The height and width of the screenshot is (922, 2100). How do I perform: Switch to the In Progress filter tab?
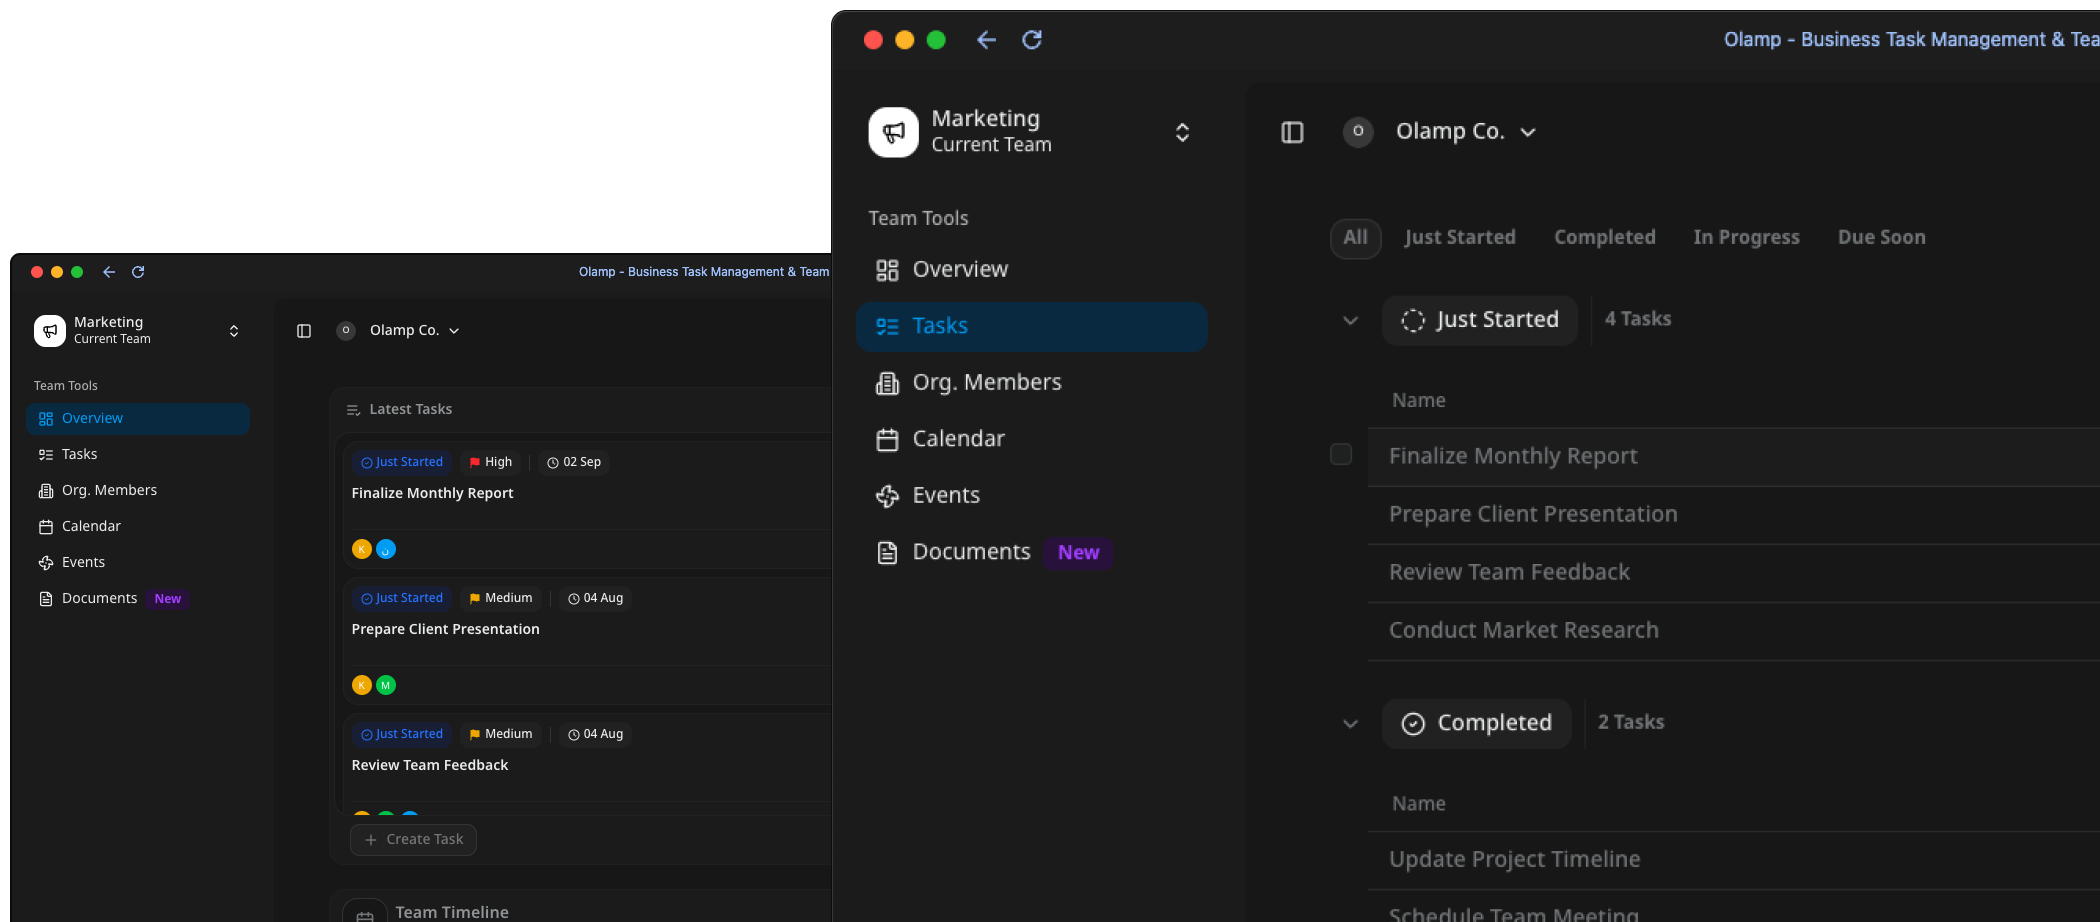click(1746, 237)
